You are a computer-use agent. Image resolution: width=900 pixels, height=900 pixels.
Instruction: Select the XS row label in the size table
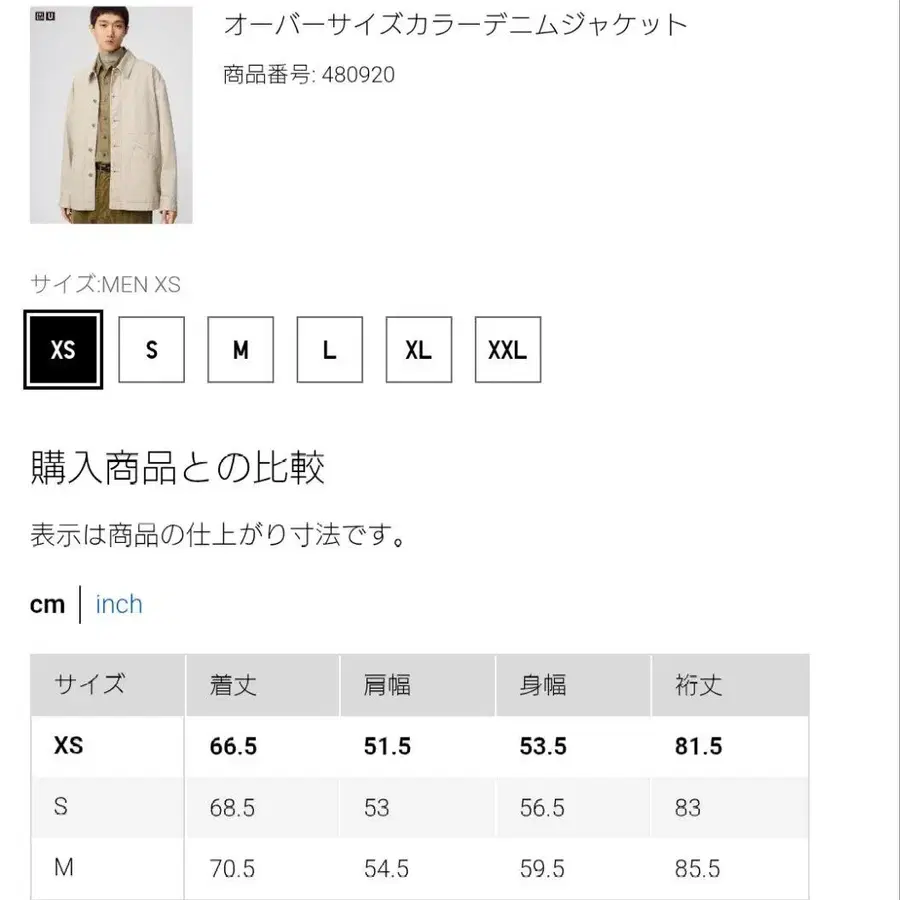[x=68, y=746]
